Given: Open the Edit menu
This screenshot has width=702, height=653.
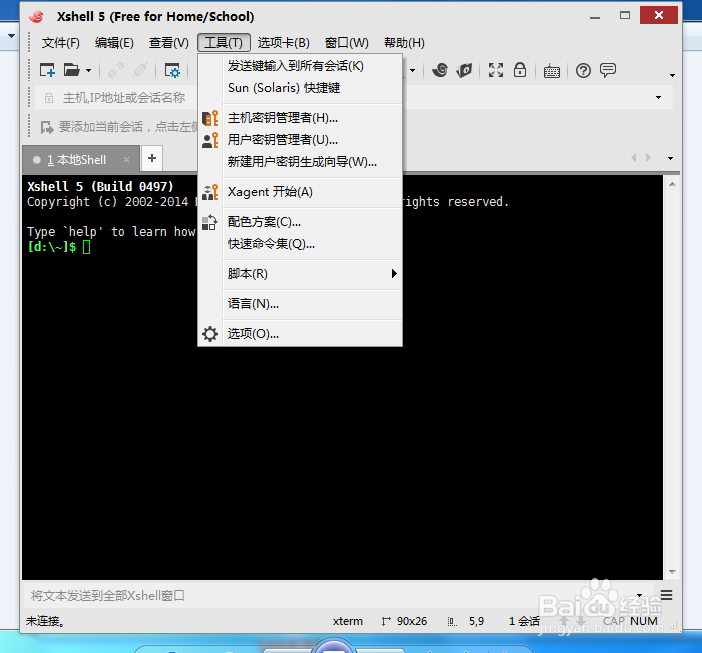Looking at the screenshot, I should click(114, 43).
